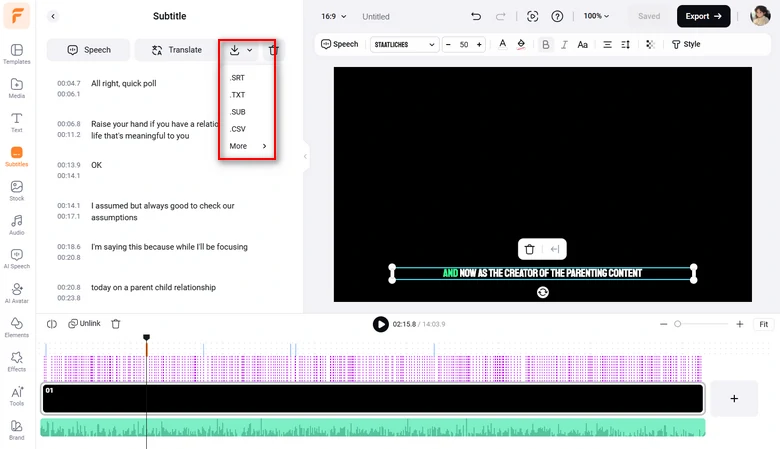Adjust line spacing icon in toolbar
780x449 pixels.
(x=626, y=44)
